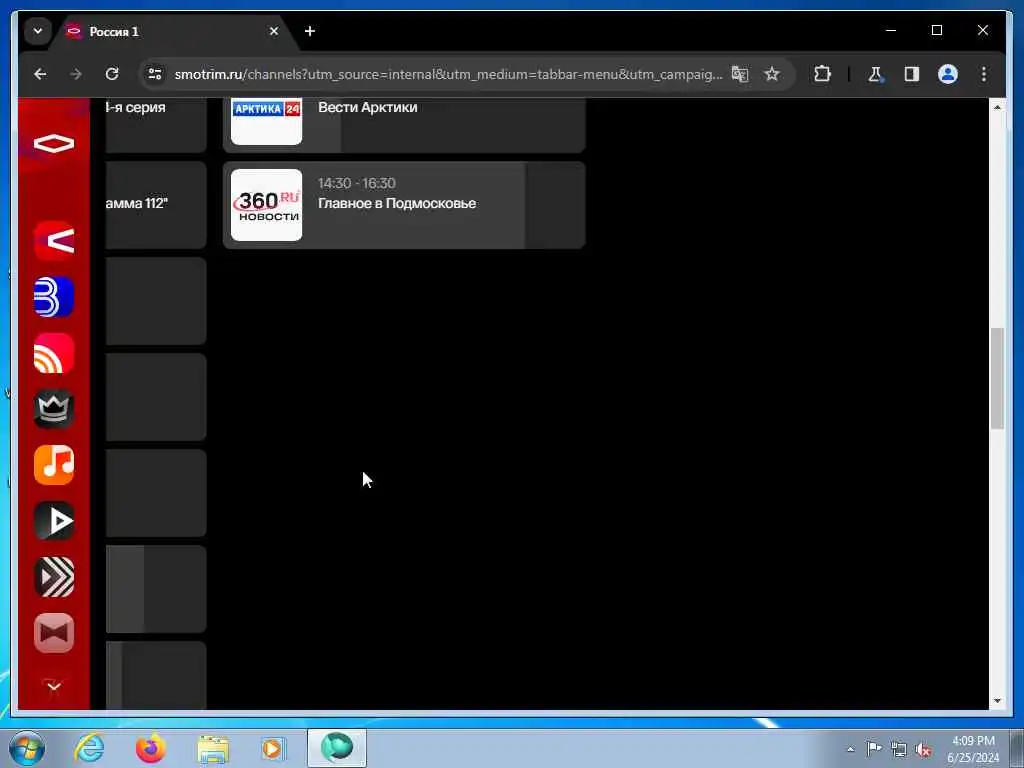
Task: Translate this page icon
Action: [x=739, y=74]
